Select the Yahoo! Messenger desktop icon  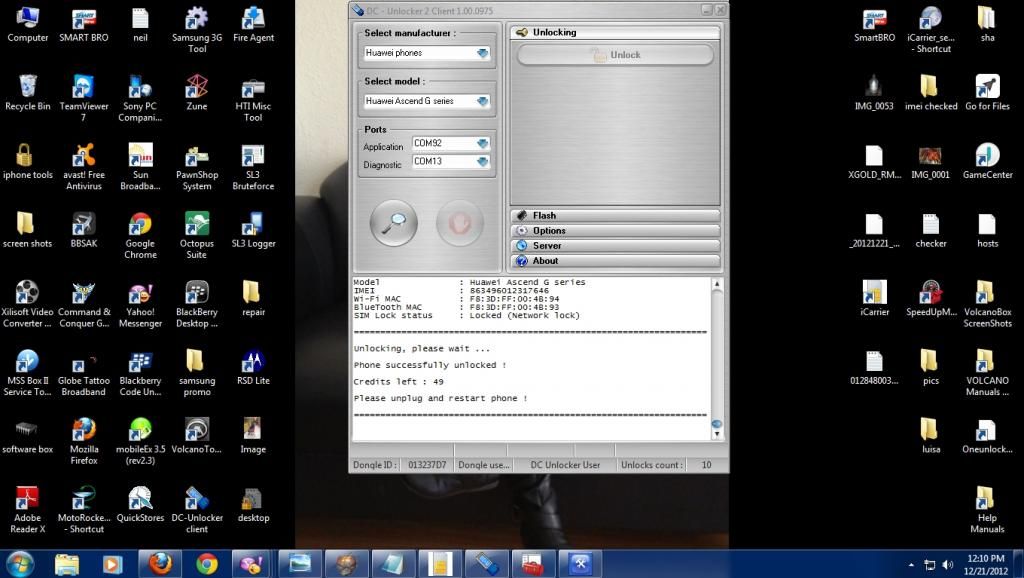click(x=140, y=304)
